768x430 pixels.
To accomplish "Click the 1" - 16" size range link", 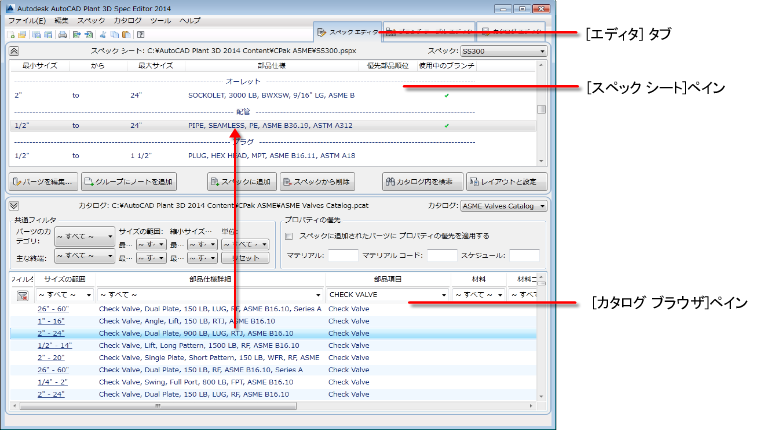I will [51, 321].
